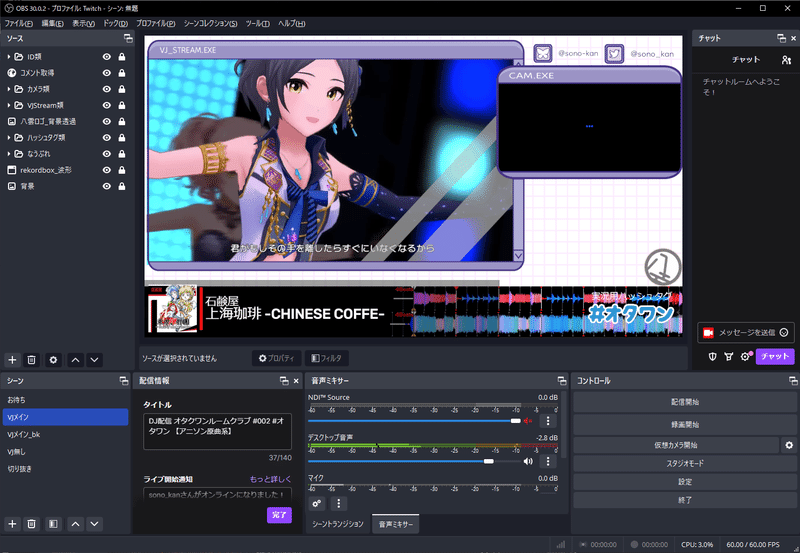Open advanced audio properties gear icon

tap(317, 504)
